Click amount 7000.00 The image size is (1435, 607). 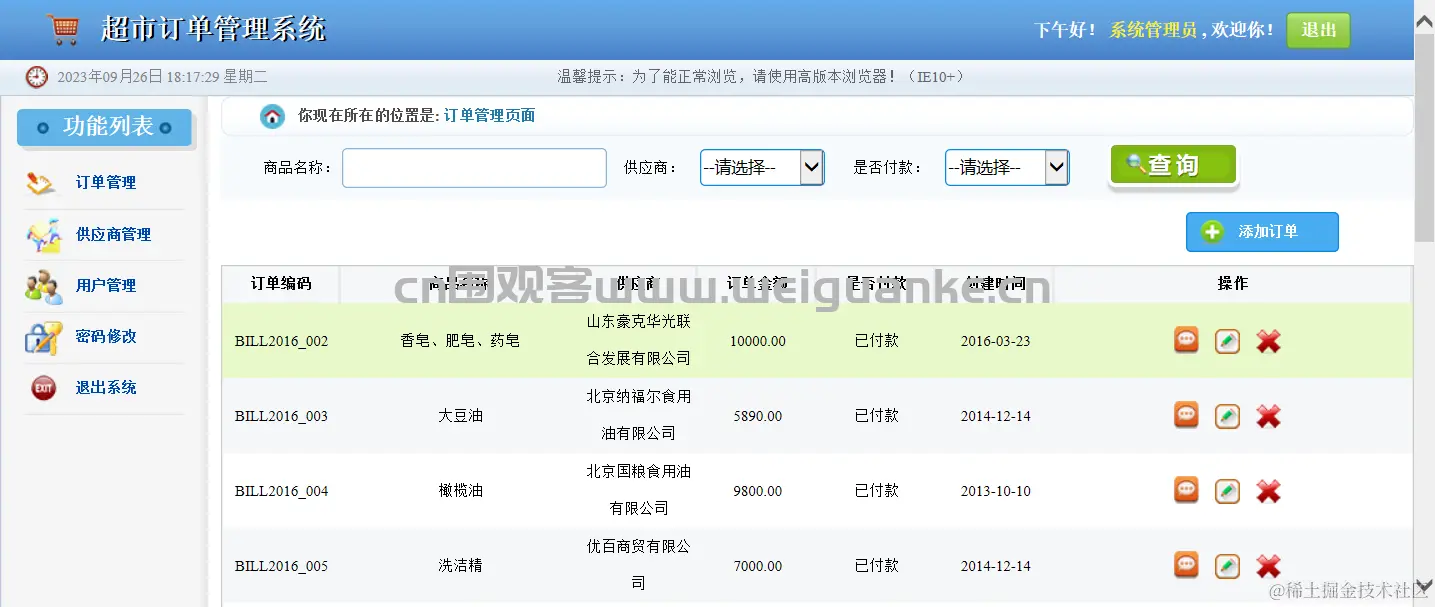[758, 566]
